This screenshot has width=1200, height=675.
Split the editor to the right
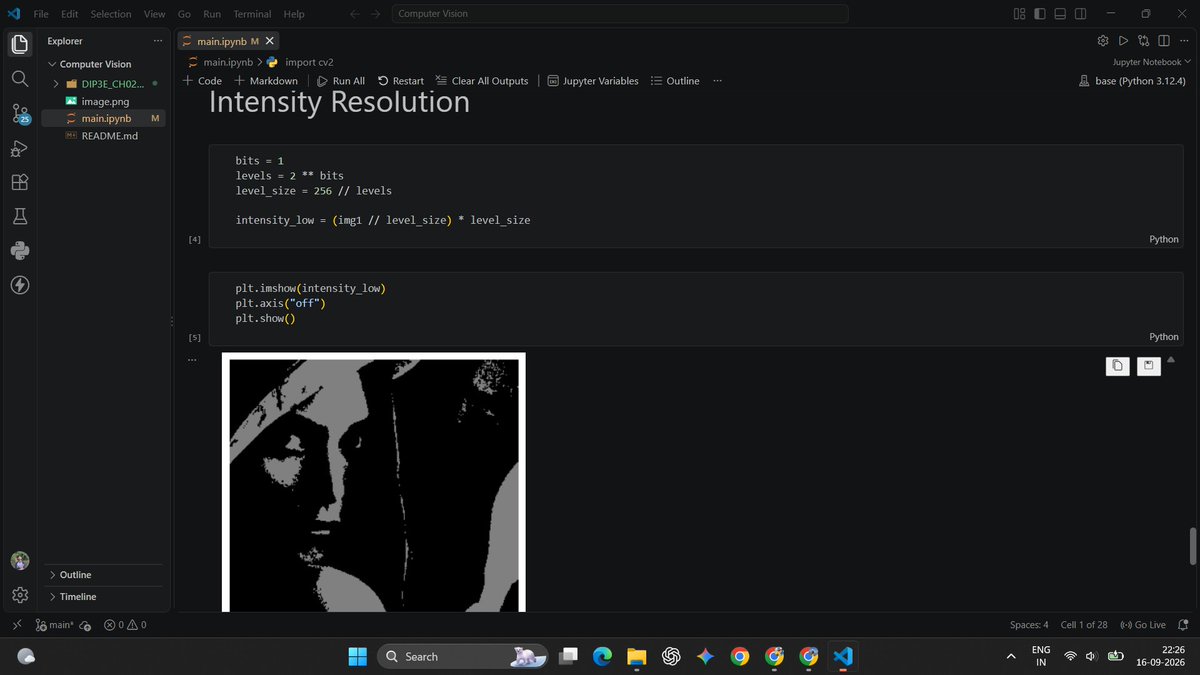point(1163,41)
